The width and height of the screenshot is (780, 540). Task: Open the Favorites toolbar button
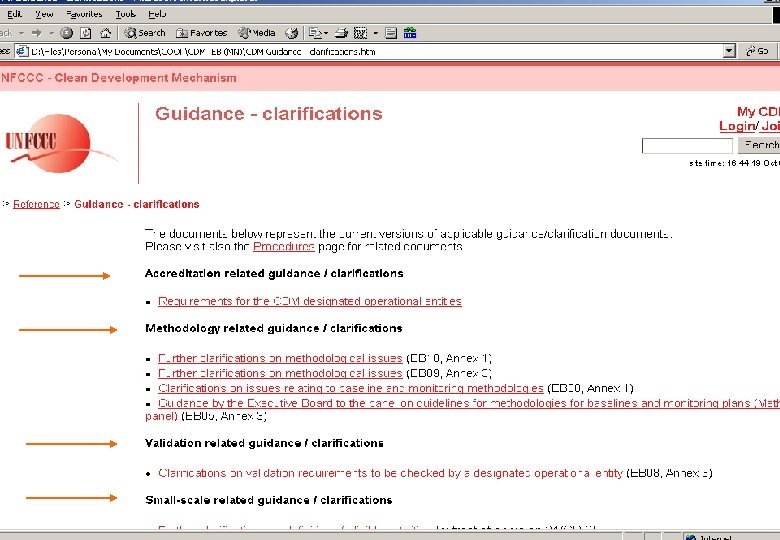(201, 33)
